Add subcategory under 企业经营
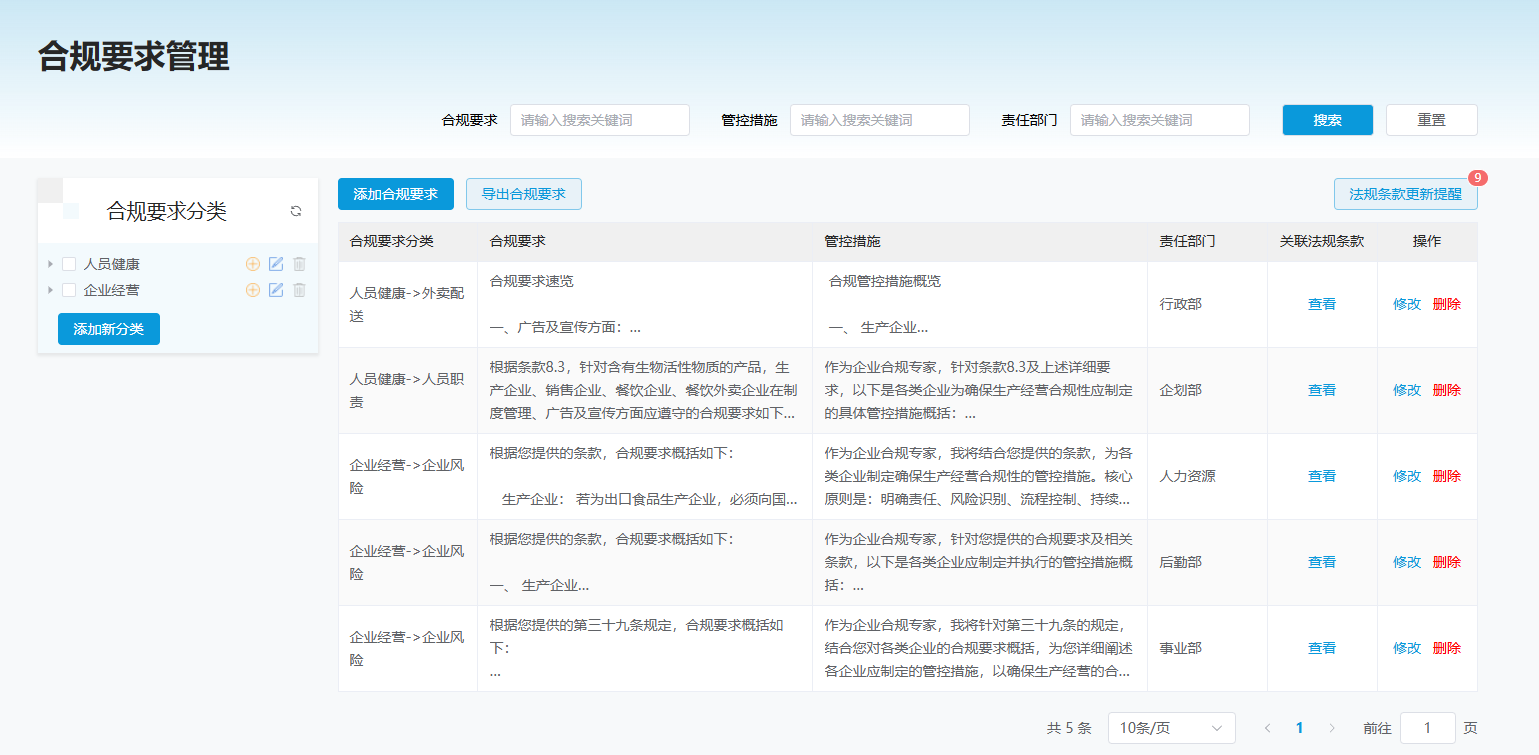This screenshot has height=755, width=1539. [x=253, y=290]
